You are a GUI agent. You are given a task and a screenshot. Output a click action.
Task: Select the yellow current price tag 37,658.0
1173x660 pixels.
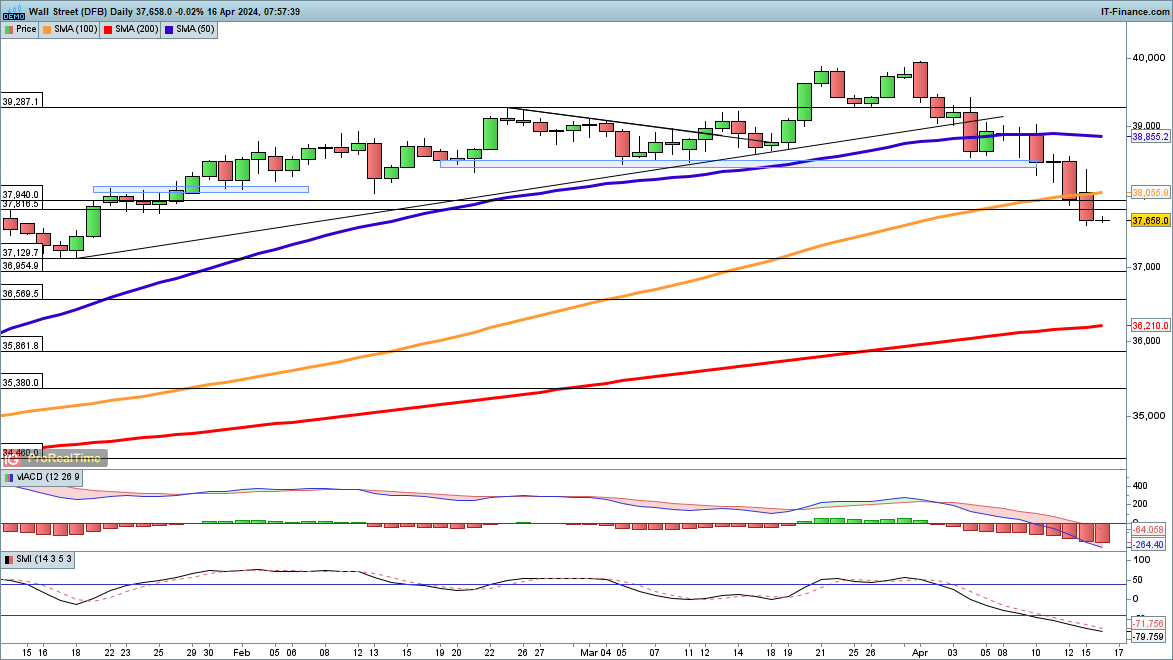[x=1150, y=220]
